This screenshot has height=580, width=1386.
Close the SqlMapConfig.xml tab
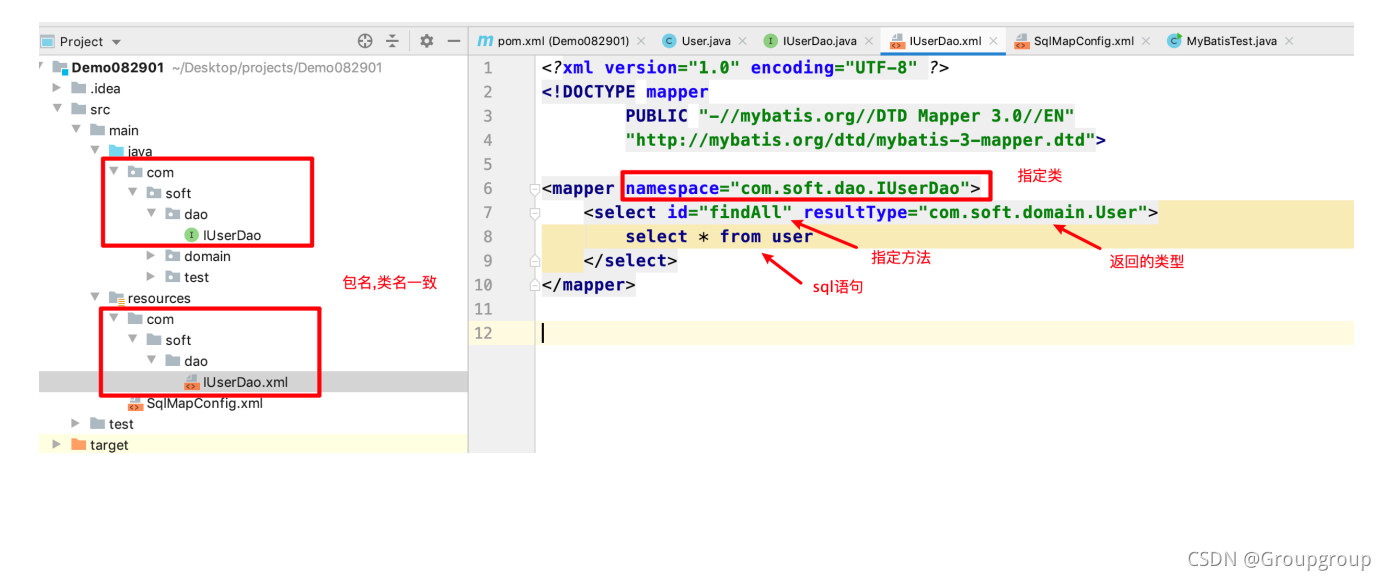pyautogui.click(x=1146, y=41)
